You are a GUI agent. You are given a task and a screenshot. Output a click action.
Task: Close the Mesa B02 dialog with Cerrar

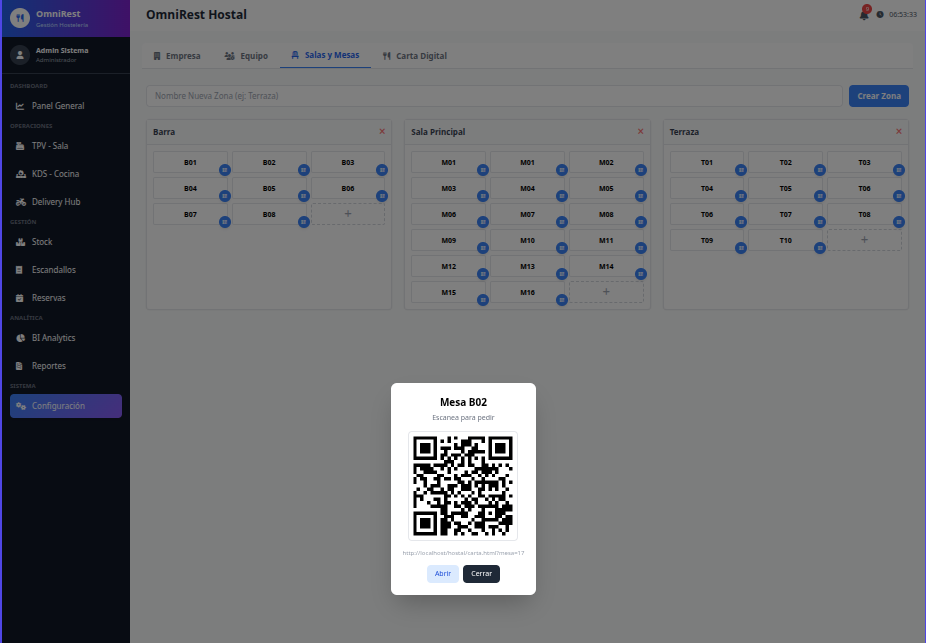pos(481,574)
